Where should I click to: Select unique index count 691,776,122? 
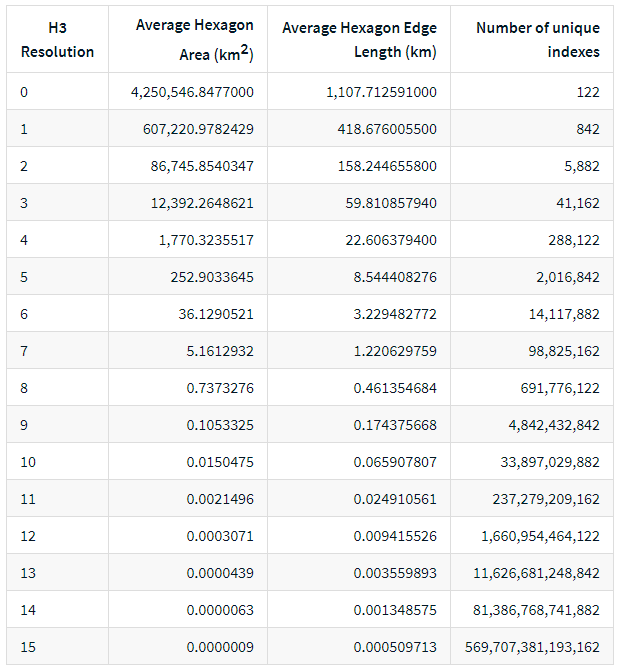coord(560,389)
